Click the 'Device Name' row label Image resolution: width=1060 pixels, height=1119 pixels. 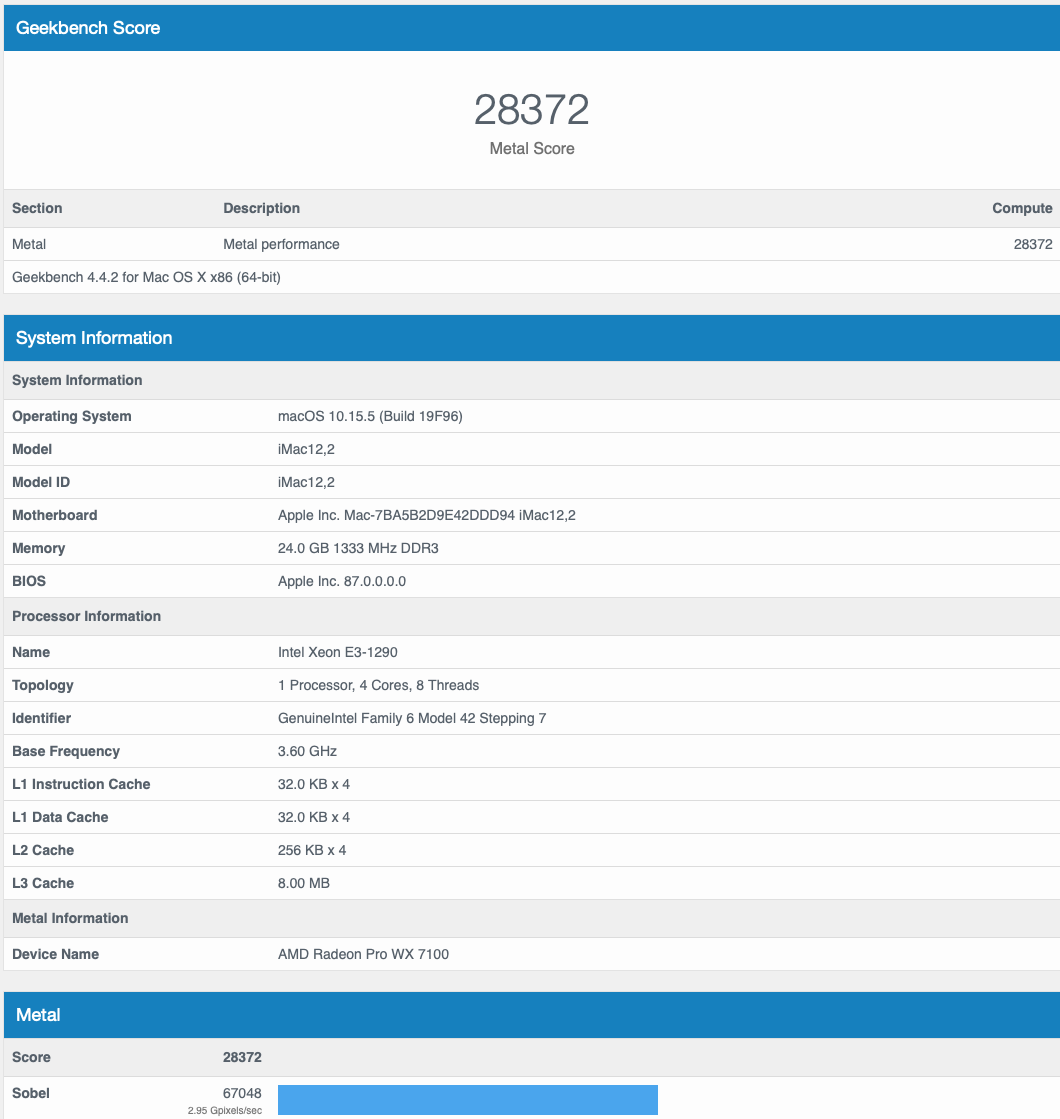(x=55, y=954)
